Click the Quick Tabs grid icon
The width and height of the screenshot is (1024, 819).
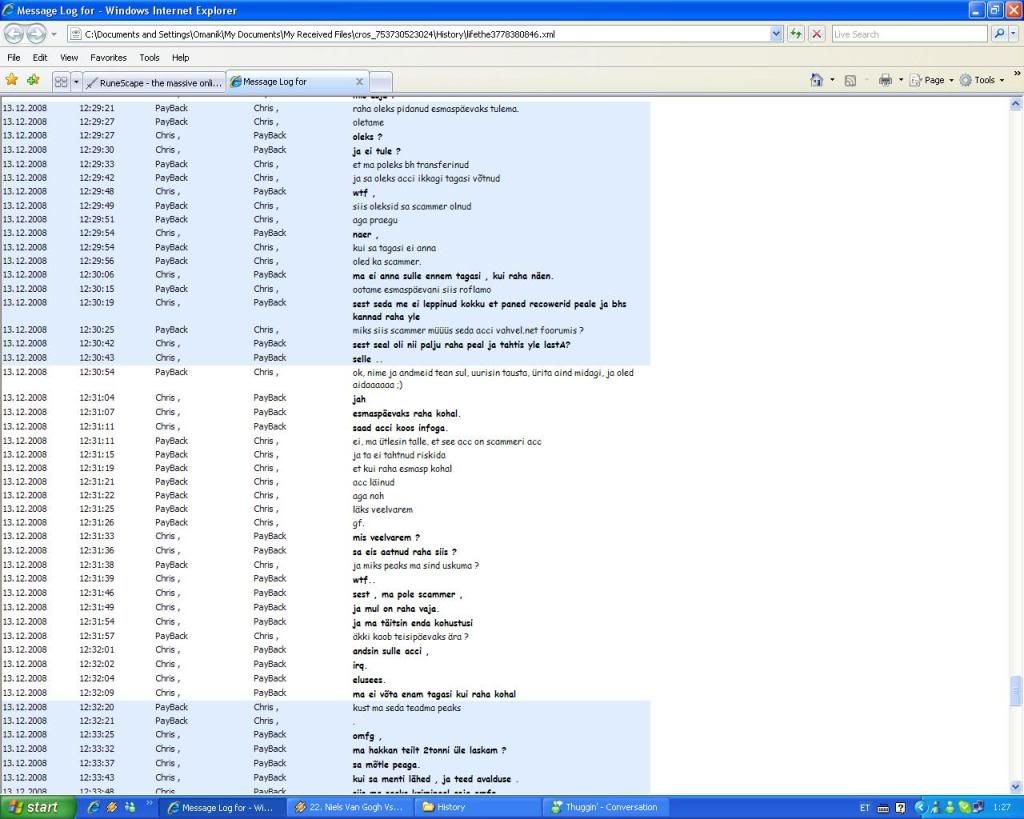tap(61, 82)
